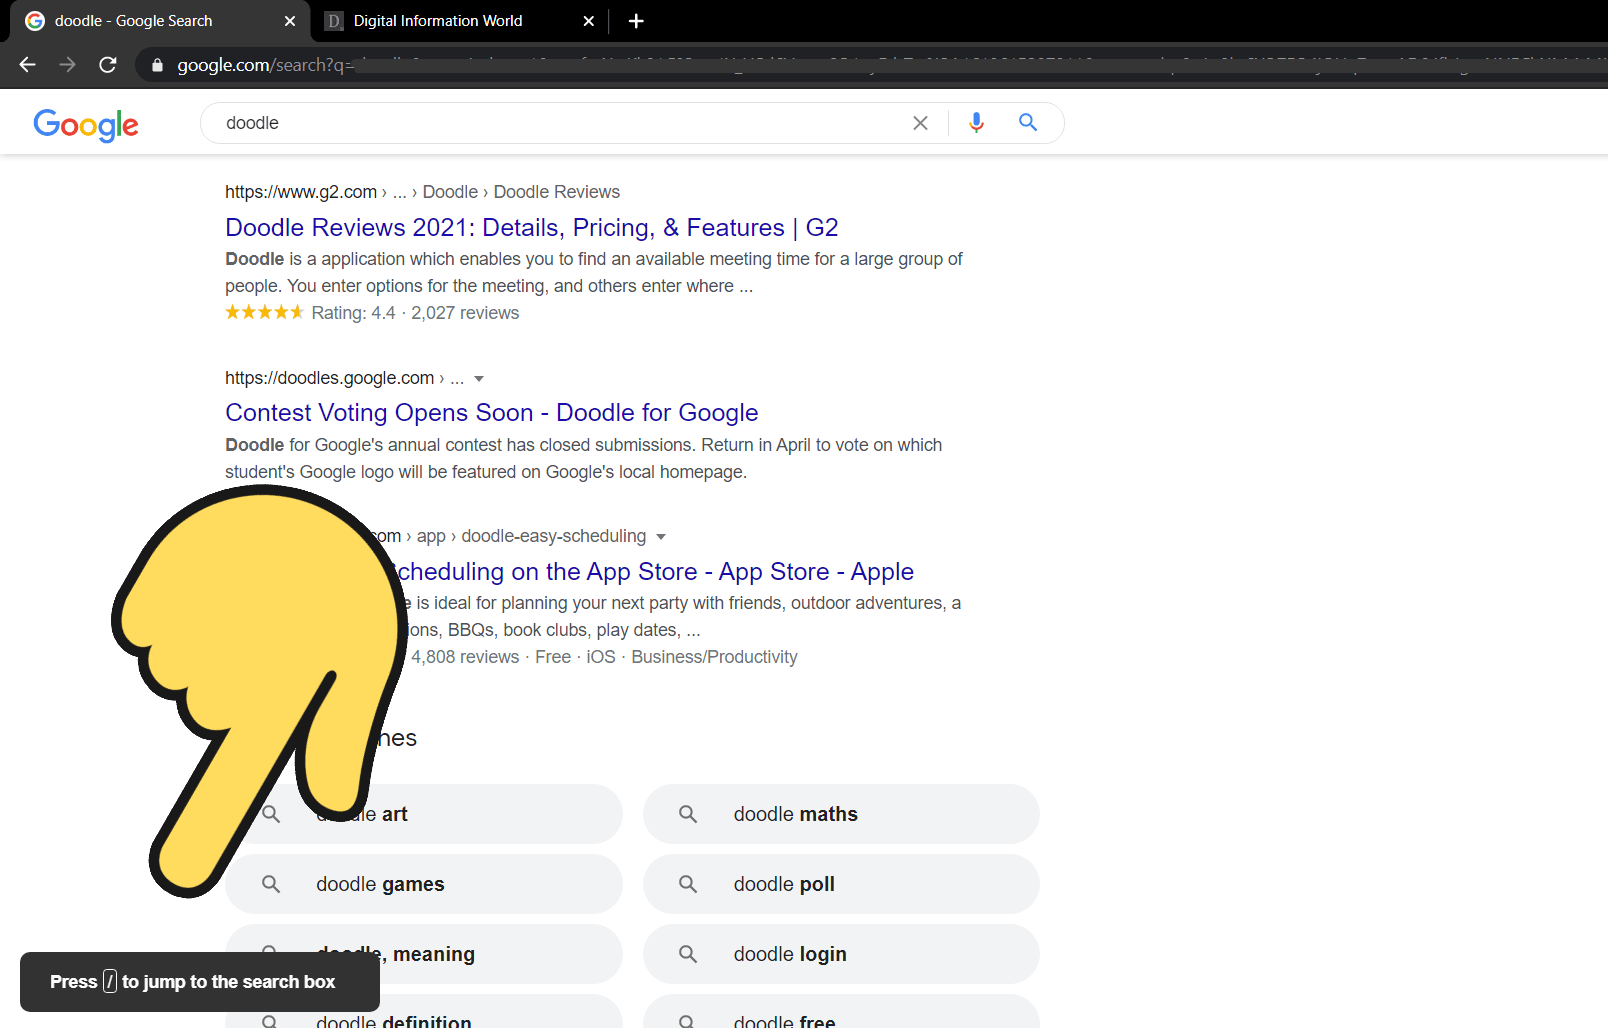Screen dimensions: 1608x1028
Task: Expand options arrow for doodle-easy-scheduling result
Action: [x=661, y=537]
